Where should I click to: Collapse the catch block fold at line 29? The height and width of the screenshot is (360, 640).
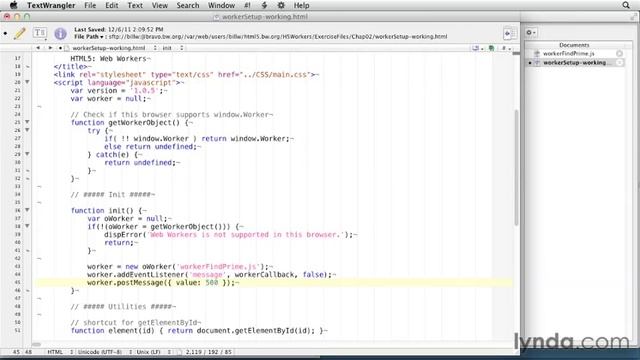click(27, 154)
